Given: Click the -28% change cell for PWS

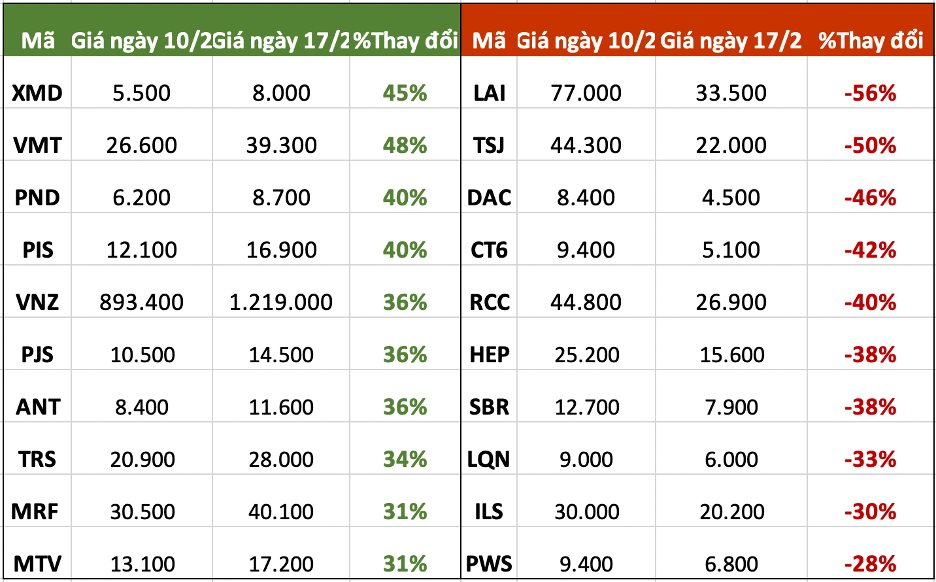Looking at the screenshot, I should [869, 564].
